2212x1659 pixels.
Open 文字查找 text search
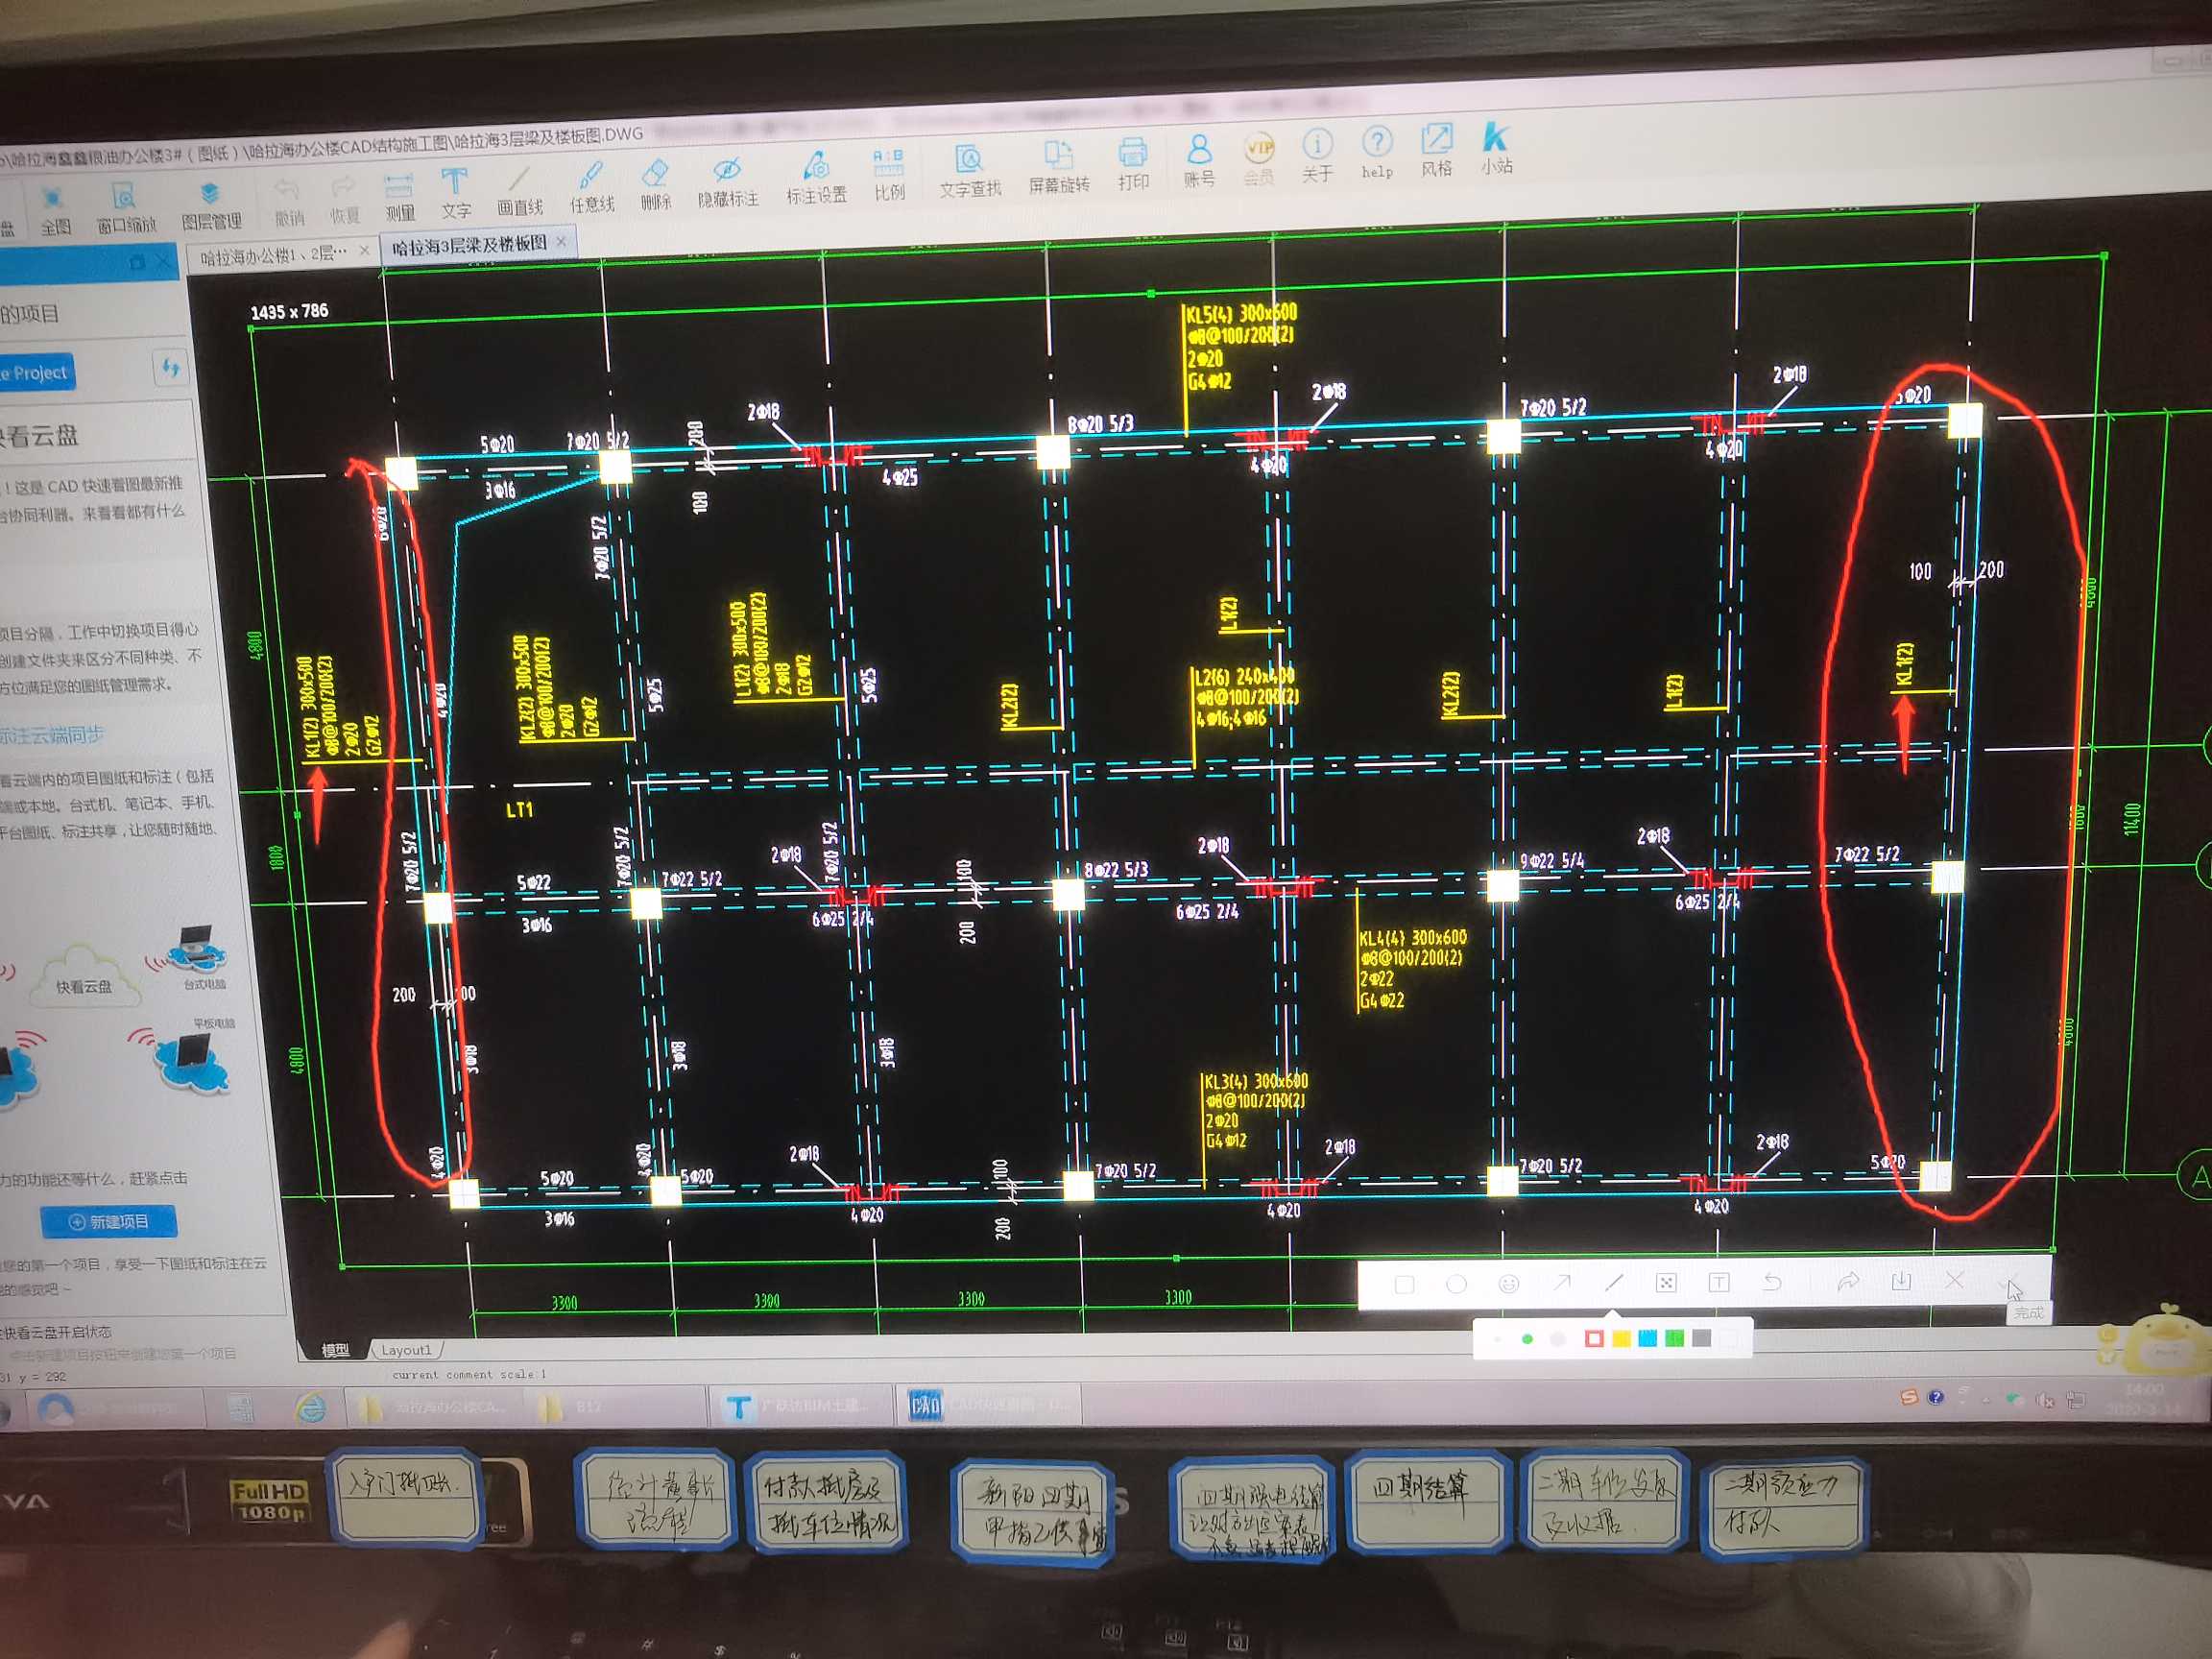click(969, 171)
